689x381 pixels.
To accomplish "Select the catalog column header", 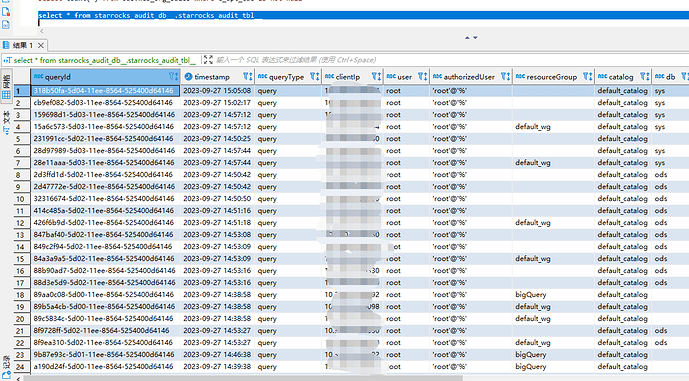I will pyautogui.click(x=623, y=76).
